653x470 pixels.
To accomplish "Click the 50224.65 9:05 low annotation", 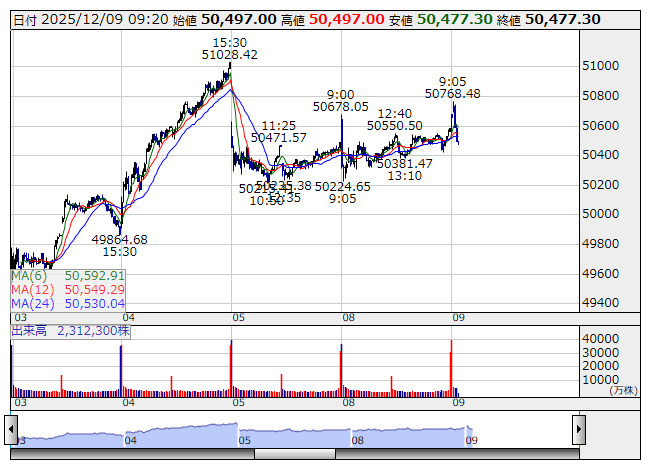I will pyautogui.click(x=343, y=192).
